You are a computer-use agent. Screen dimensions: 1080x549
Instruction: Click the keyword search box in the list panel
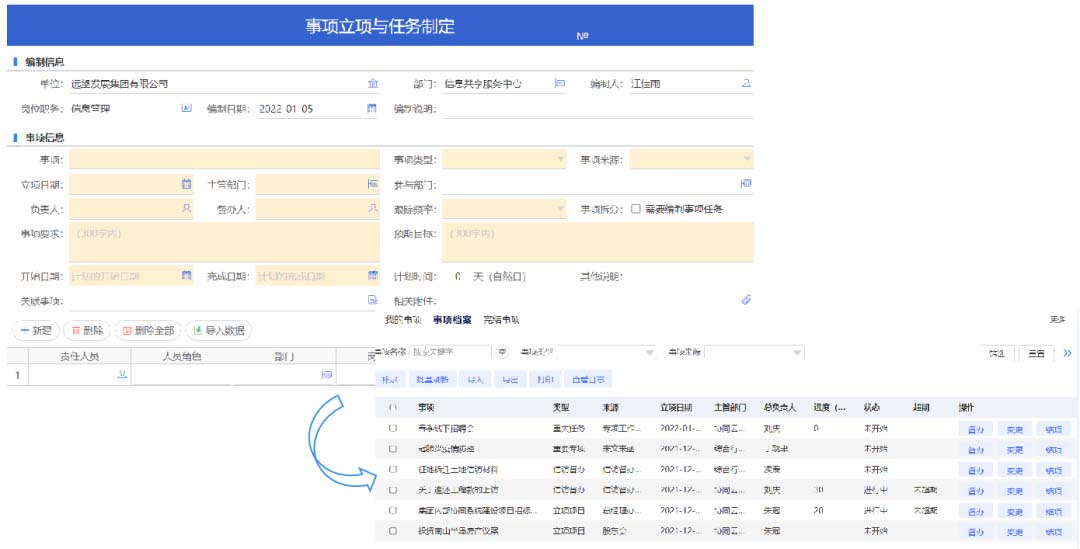coord(450,353)
